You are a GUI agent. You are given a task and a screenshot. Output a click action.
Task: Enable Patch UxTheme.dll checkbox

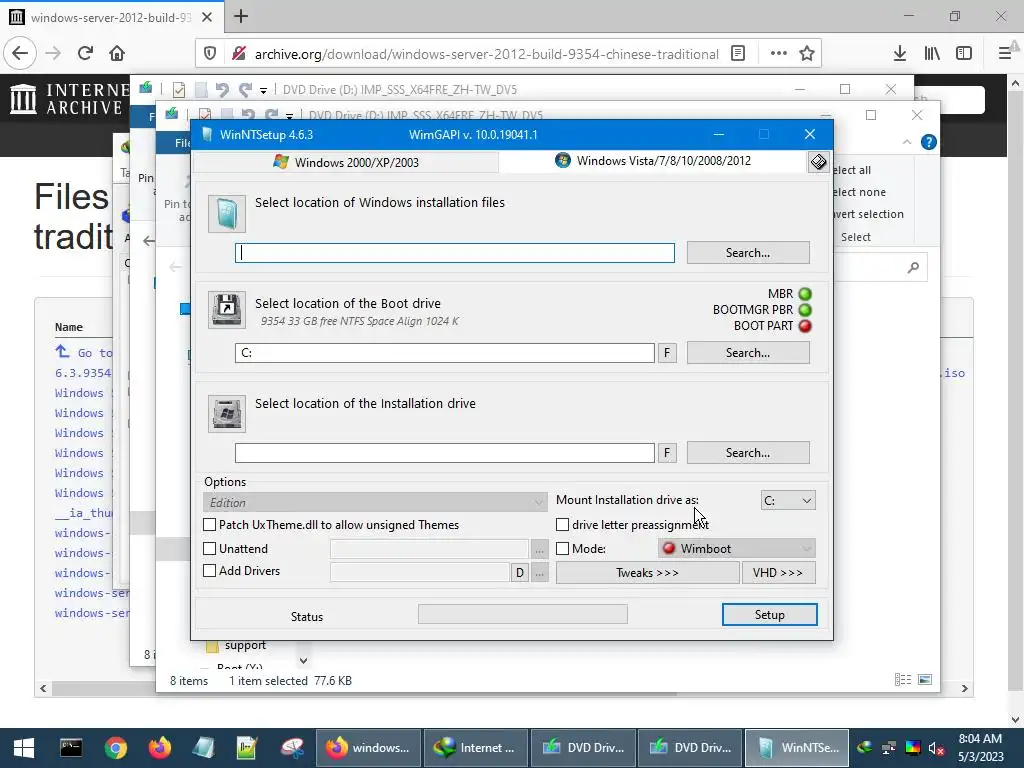pos(210,524)
